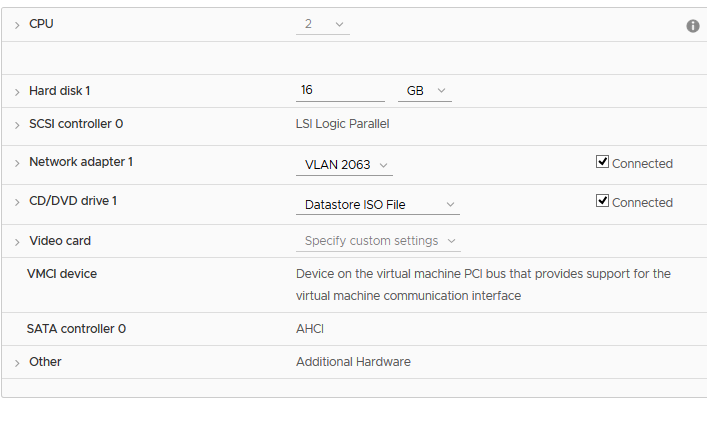
Task: Click the LSI Logic Parallel text
Action: pos(343,124)
